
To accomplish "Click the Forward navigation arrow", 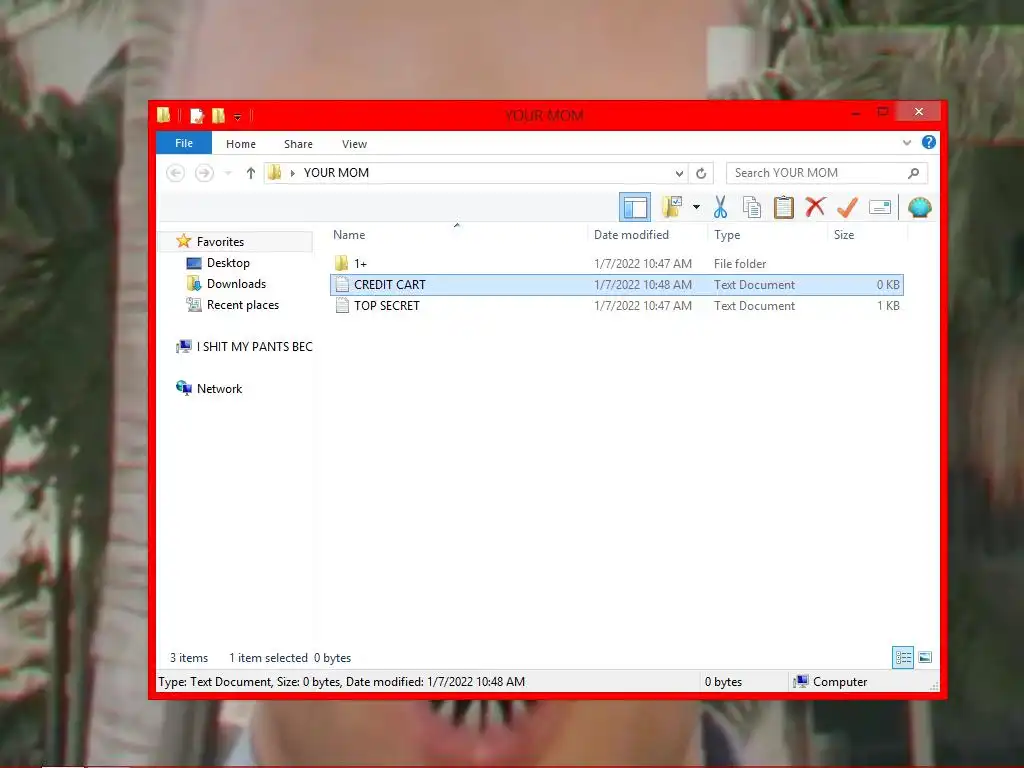I will tap(204, 173).
